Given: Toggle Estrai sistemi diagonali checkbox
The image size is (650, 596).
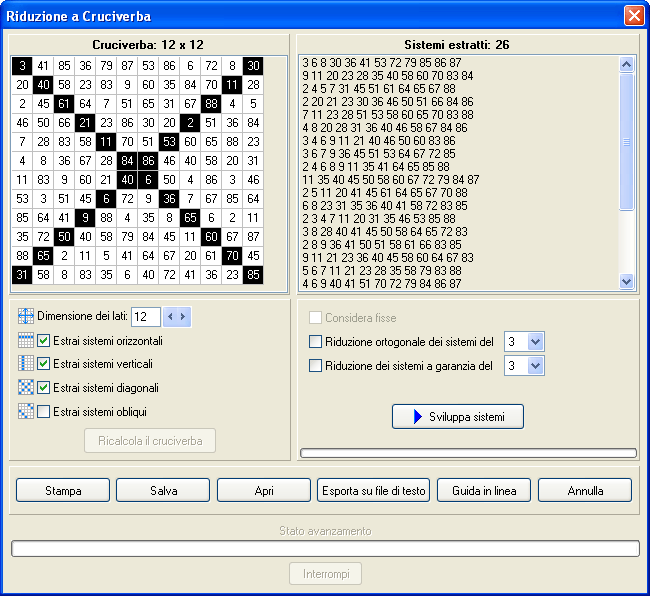Looking at the screenshot, I should [x=44, y=388].
